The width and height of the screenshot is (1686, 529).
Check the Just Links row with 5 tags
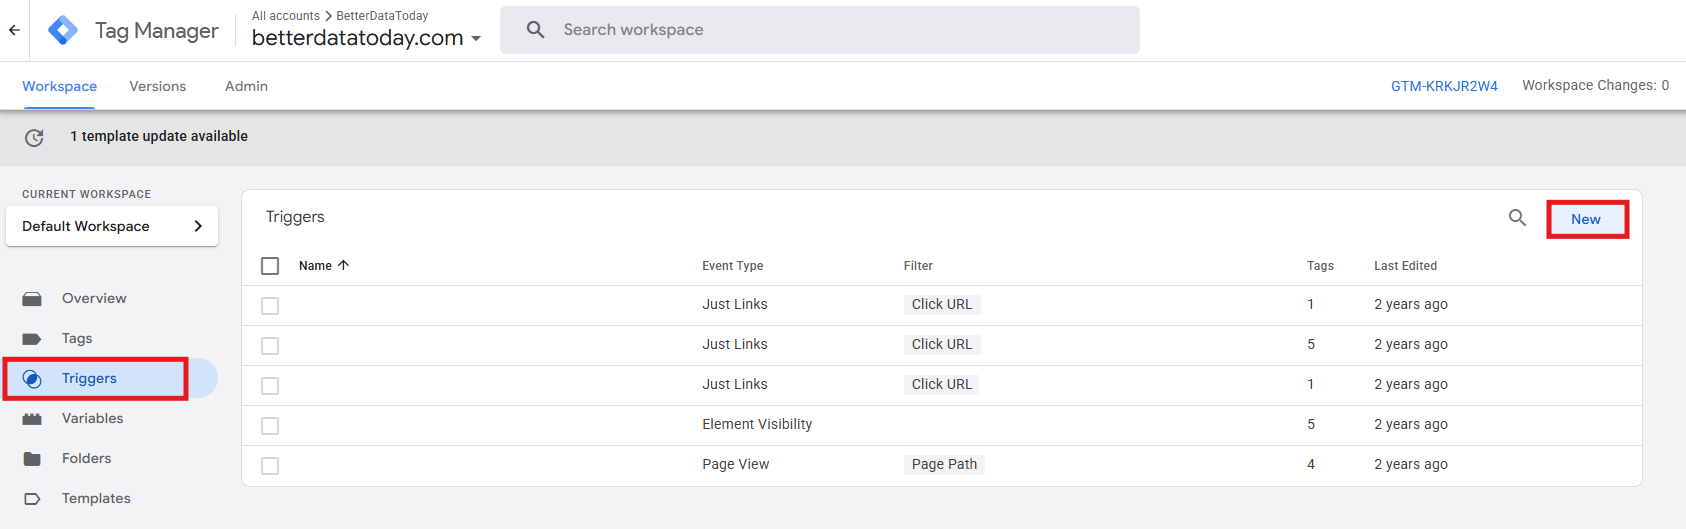(270, 346)
